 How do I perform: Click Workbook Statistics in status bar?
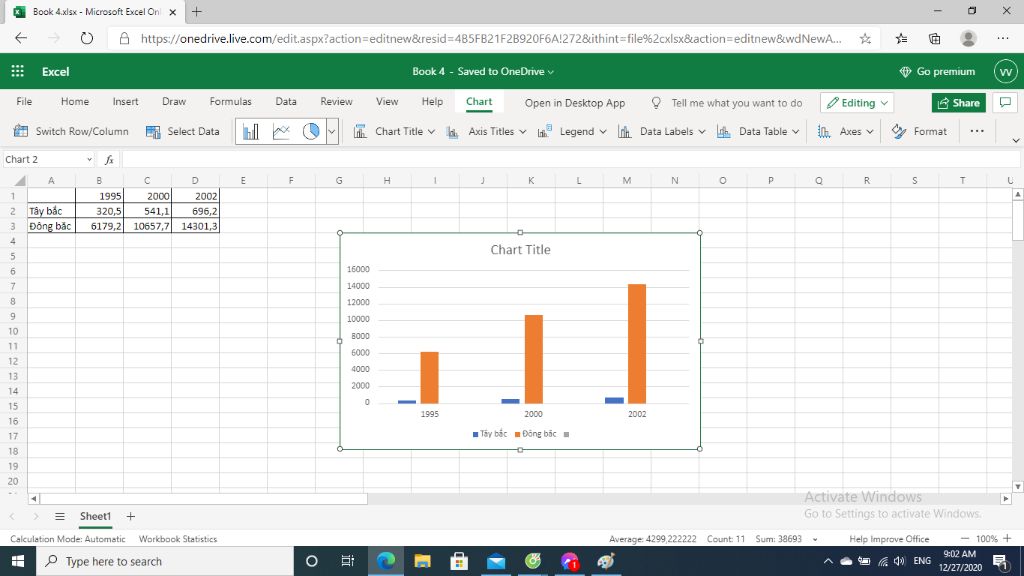[178, 539]
